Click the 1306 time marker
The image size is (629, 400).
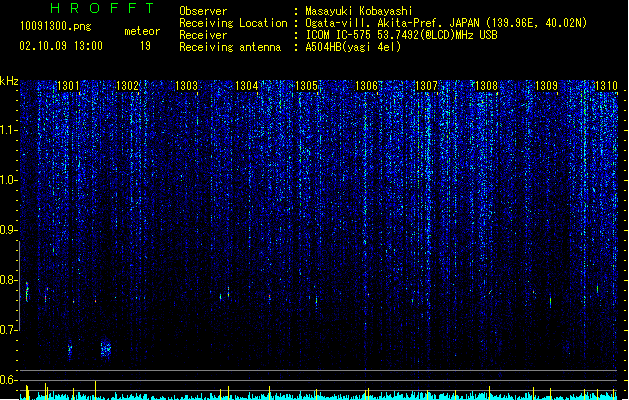click(x=367, y=86)
